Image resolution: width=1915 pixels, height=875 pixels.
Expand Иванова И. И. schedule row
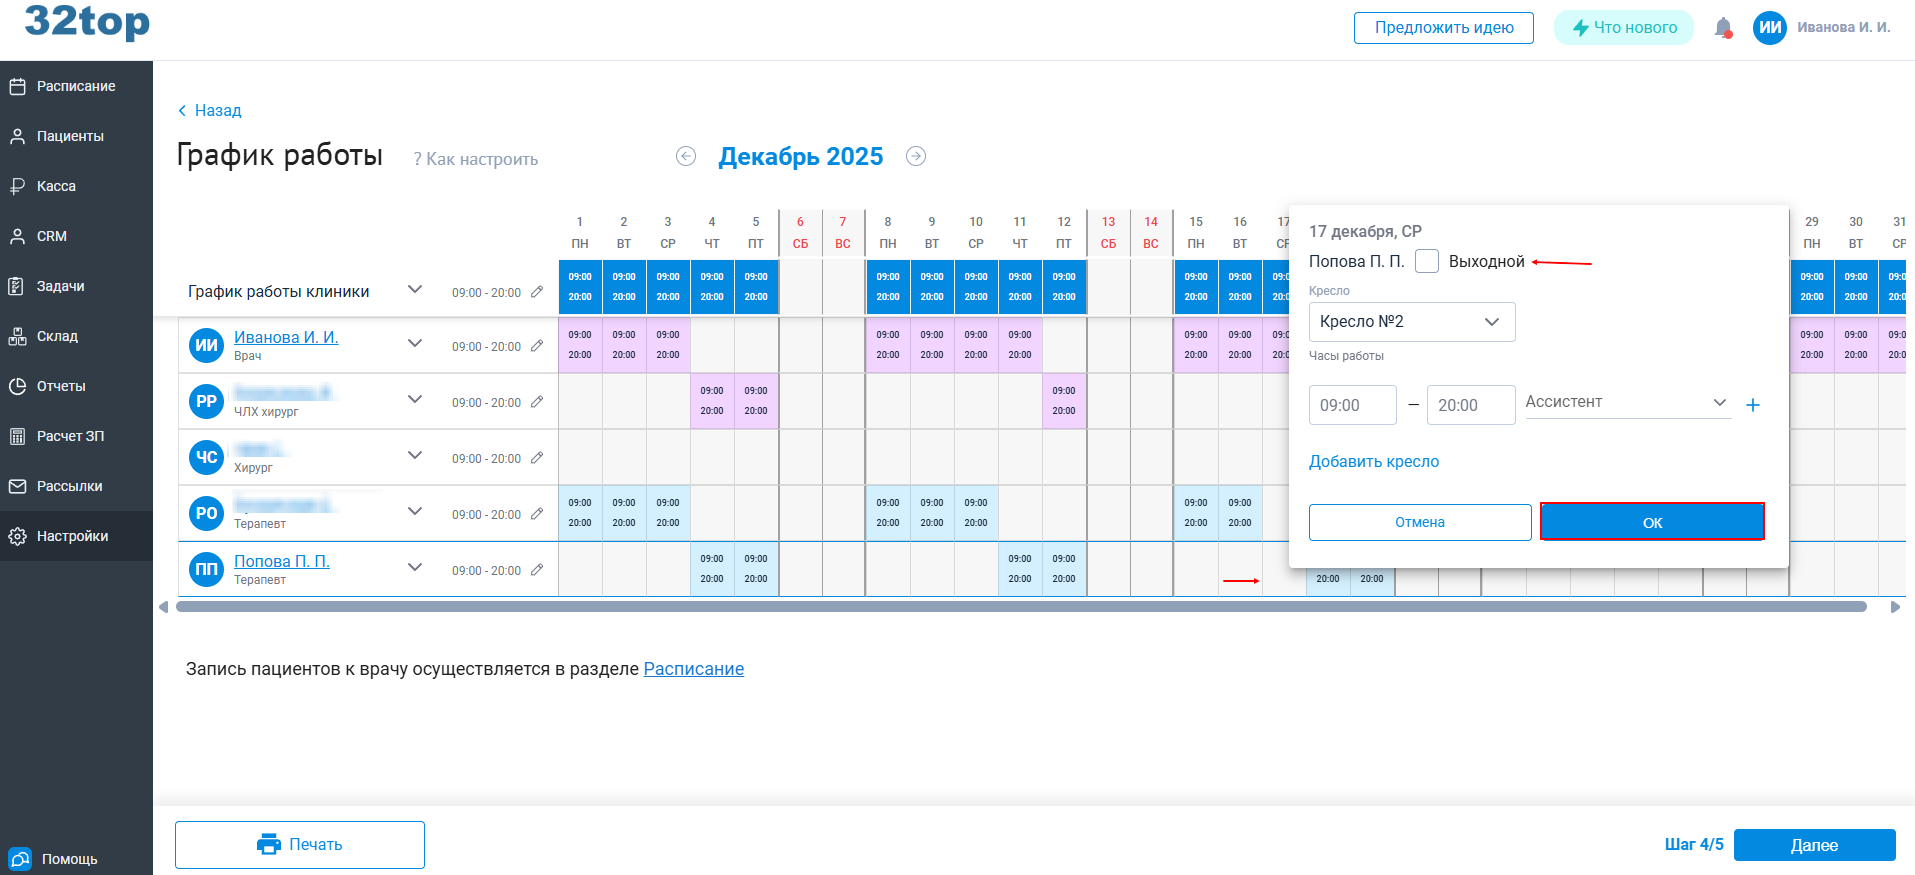415,344
